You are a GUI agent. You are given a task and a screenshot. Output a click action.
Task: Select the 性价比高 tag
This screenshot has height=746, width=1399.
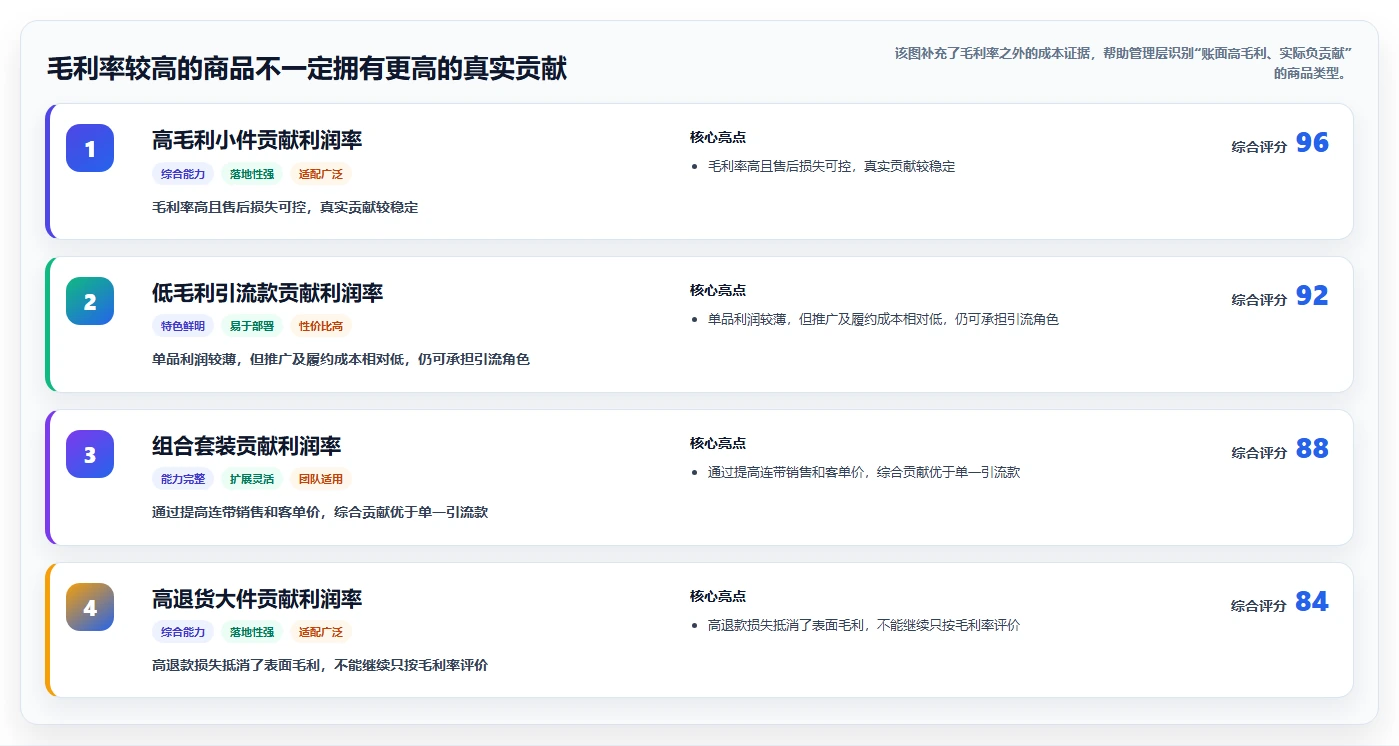(321, 326)
